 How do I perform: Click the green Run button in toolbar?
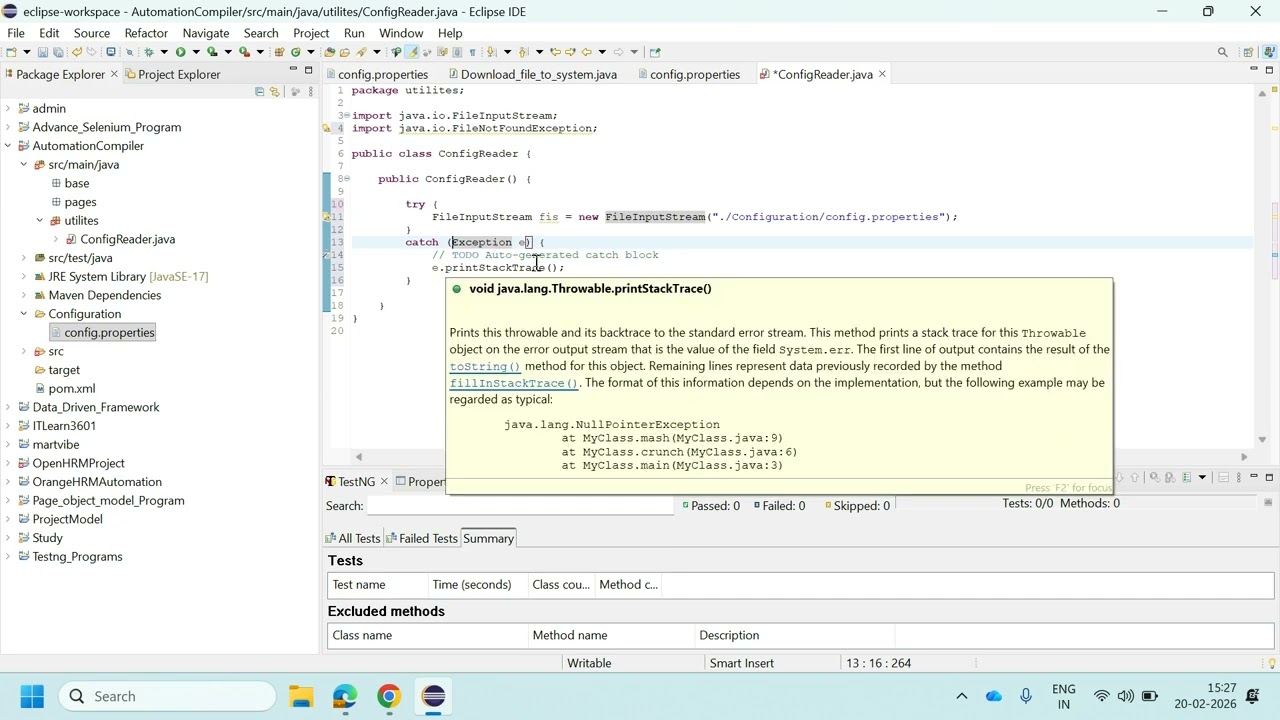tap(181, 52)
